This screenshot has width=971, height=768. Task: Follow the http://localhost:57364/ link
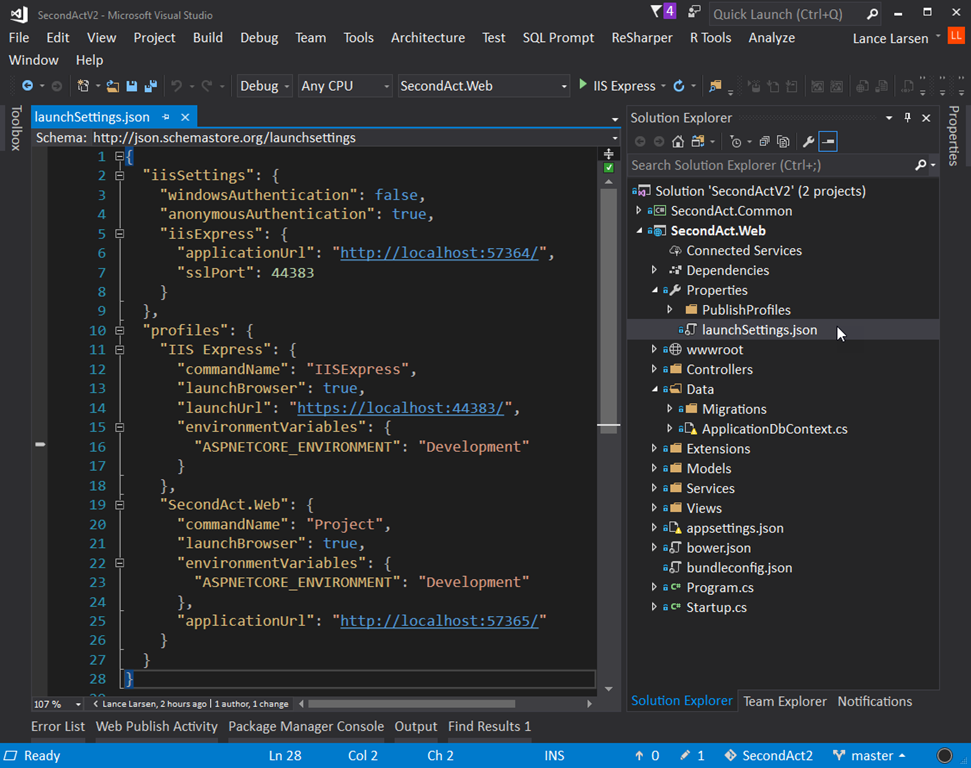click(x=439, y=253)
